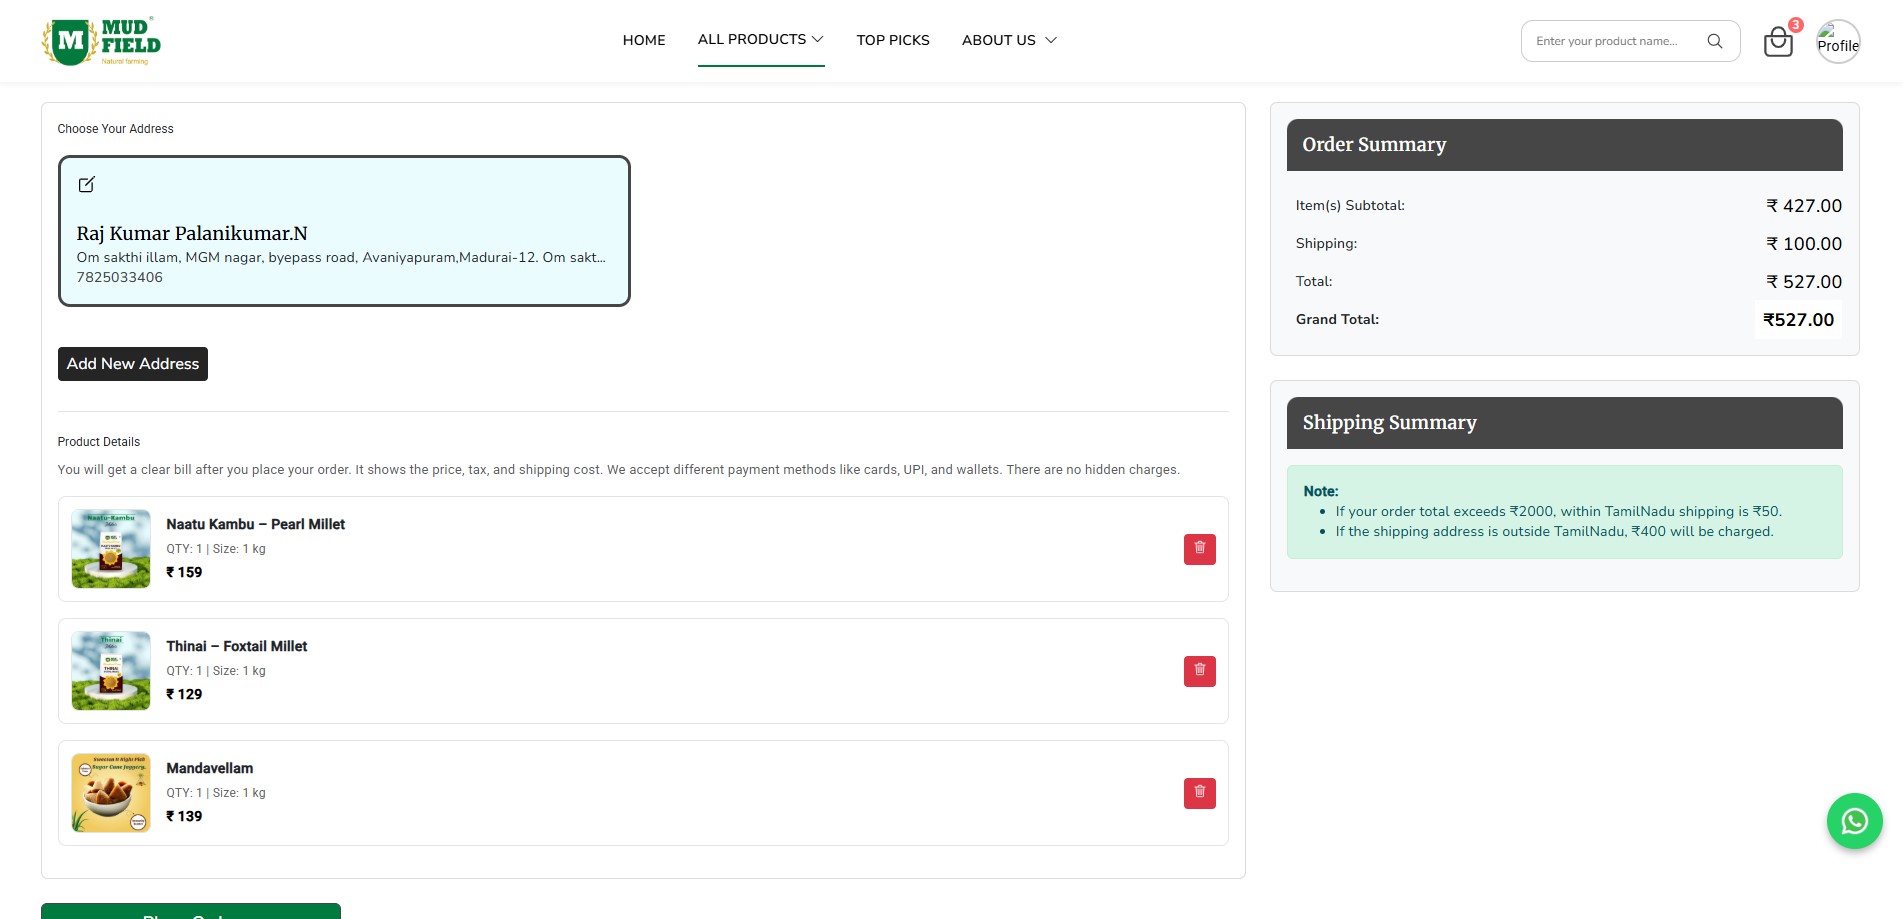
Task: Click the outside TamilNadu ₹400 note line
Action: 1554,532
